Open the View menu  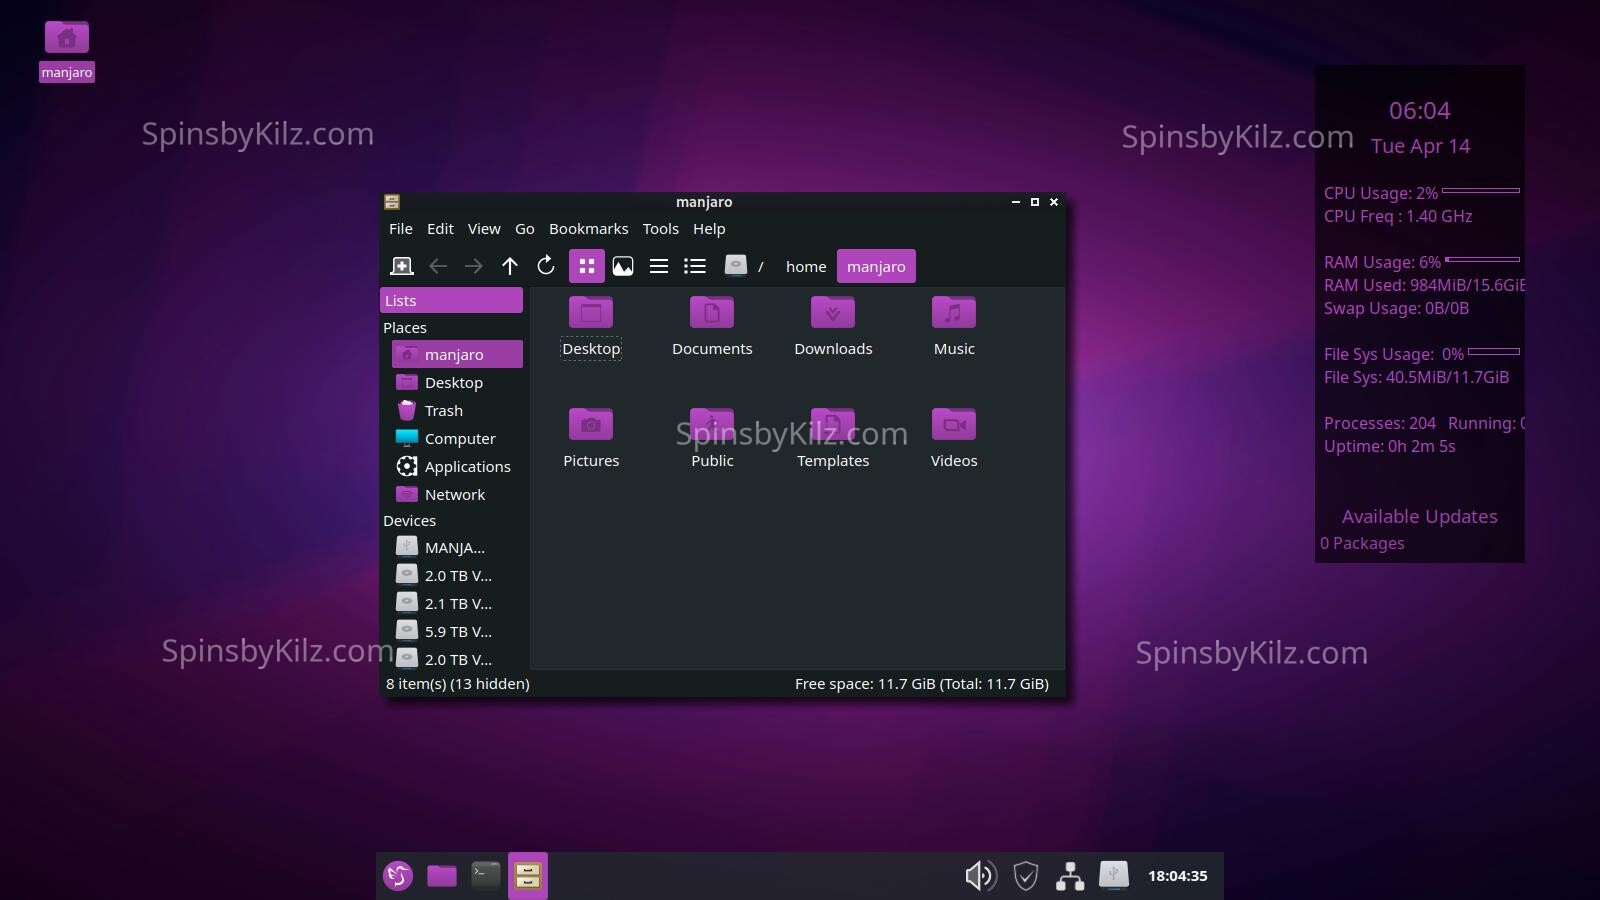(x=484, y=229)
